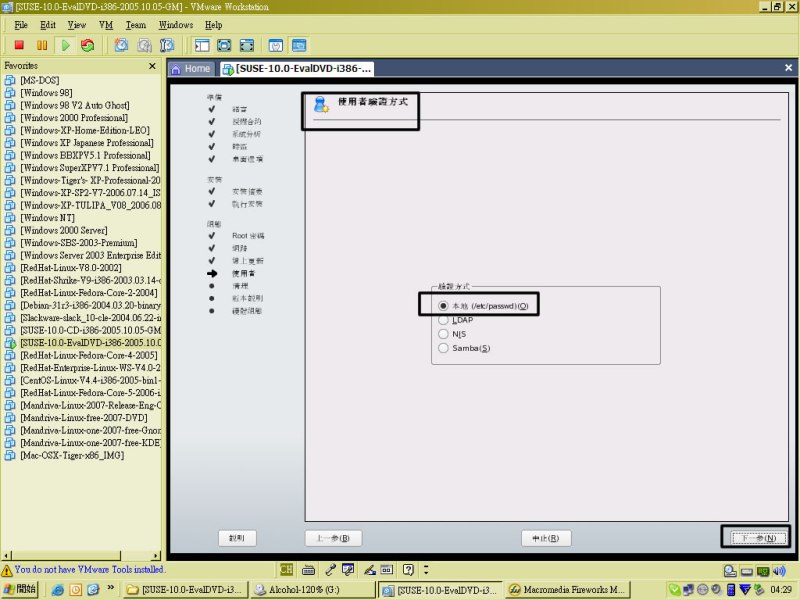Click the language bar help question icon
Image resolution: width=800 pixels, height=600 pixels.
[x=408, y=570]
